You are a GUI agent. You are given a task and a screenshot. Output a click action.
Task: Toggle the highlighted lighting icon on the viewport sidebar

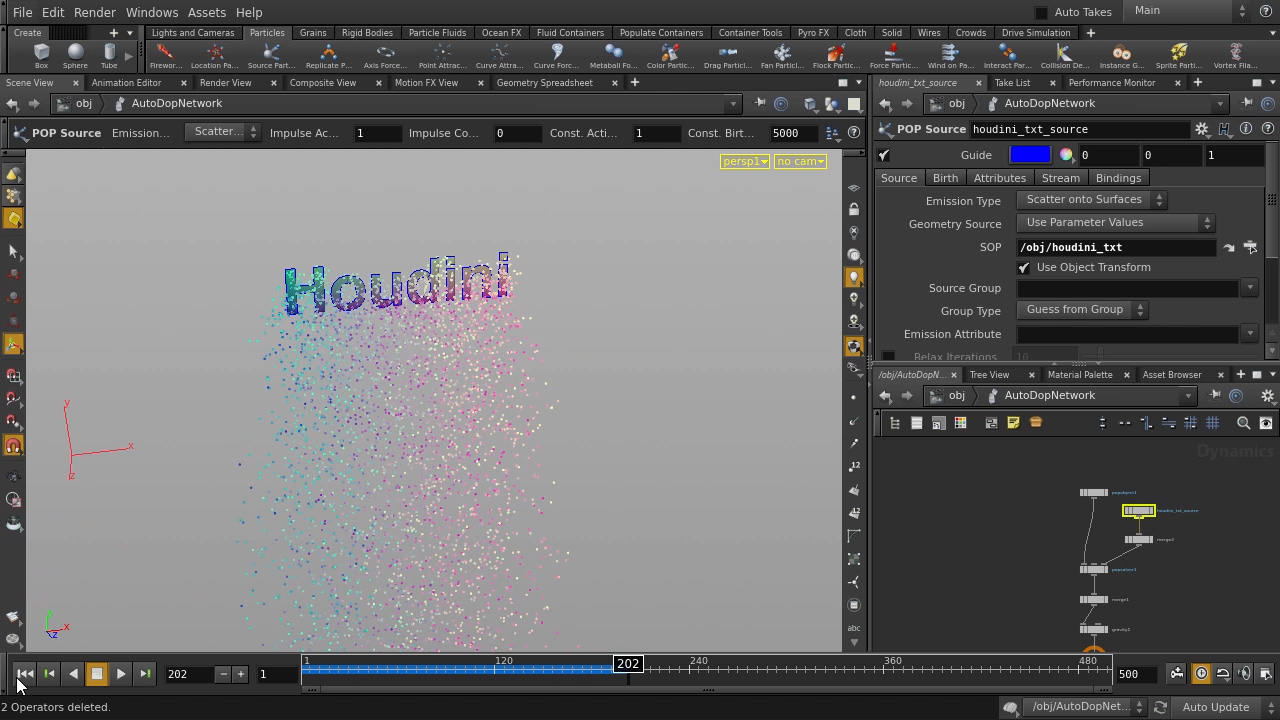pyautogui.click(x=853, y=275)
